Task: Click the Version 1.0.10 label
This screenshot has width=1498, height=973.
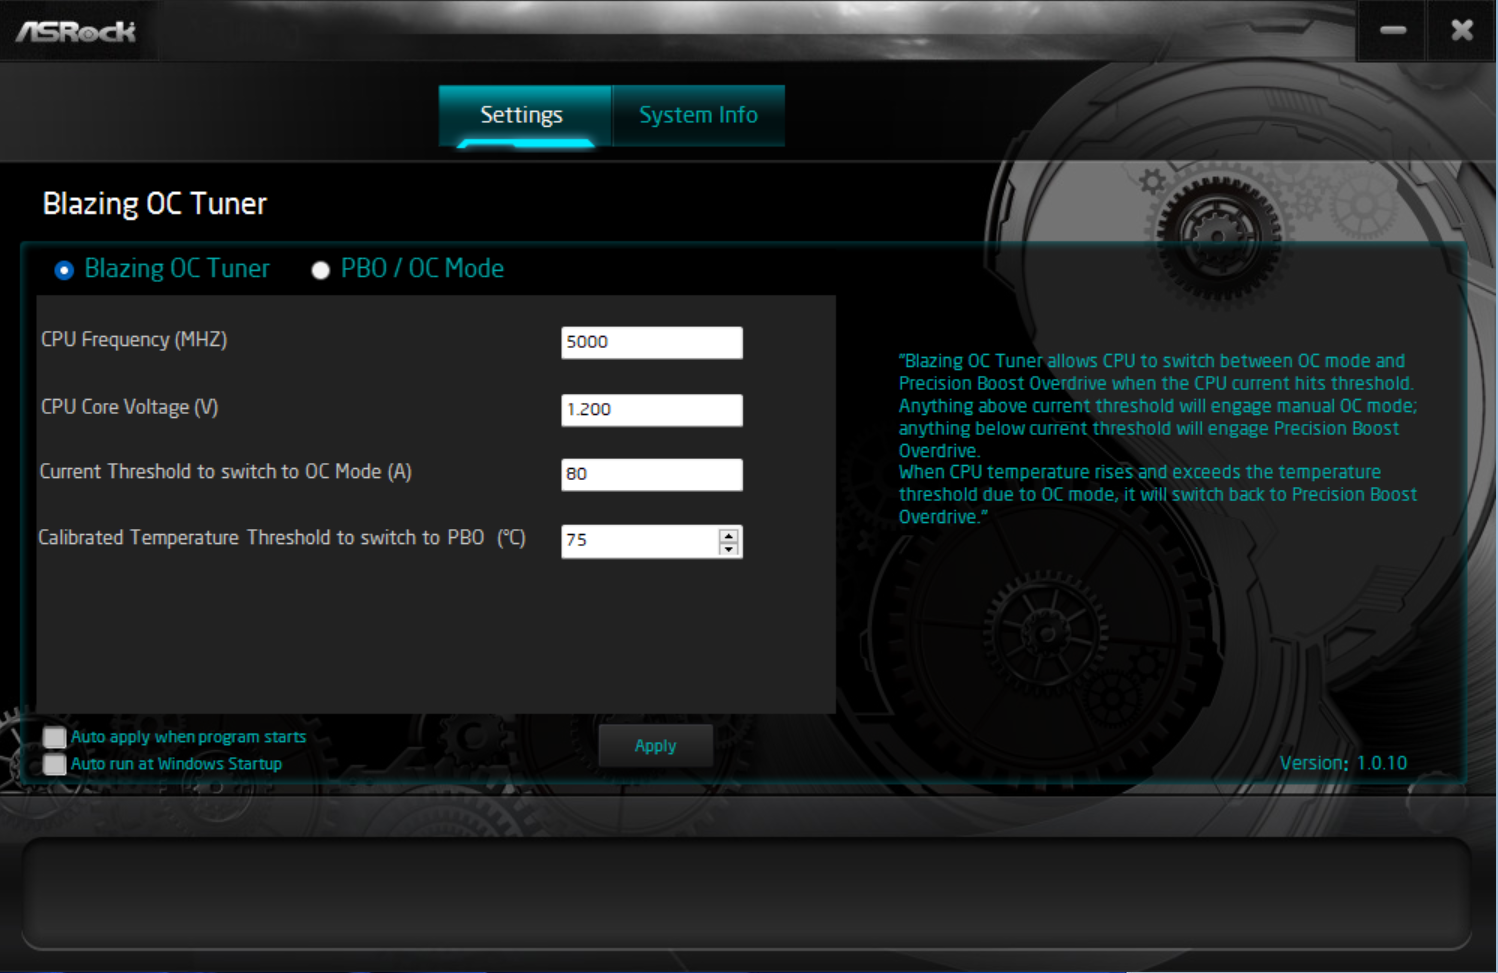Action: click(1344, 762)
